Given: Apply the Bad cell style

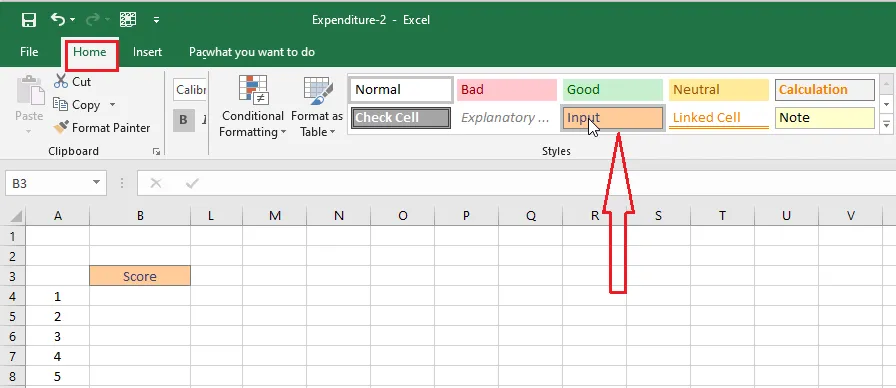Looking at the screenshot, I should point(507,90).
